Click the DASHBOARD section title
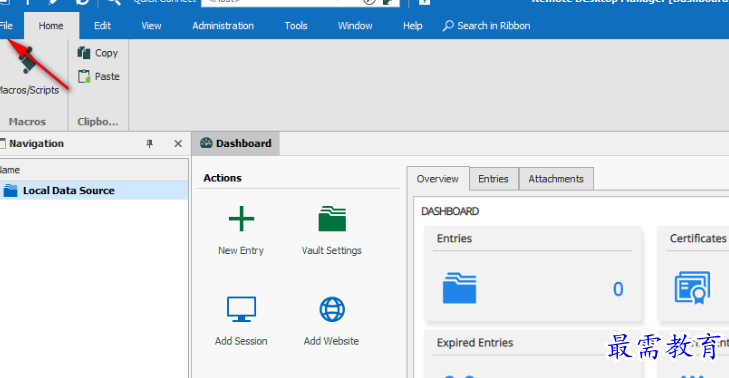This screenshot has width=729, height=378. [x=450, y=212]
